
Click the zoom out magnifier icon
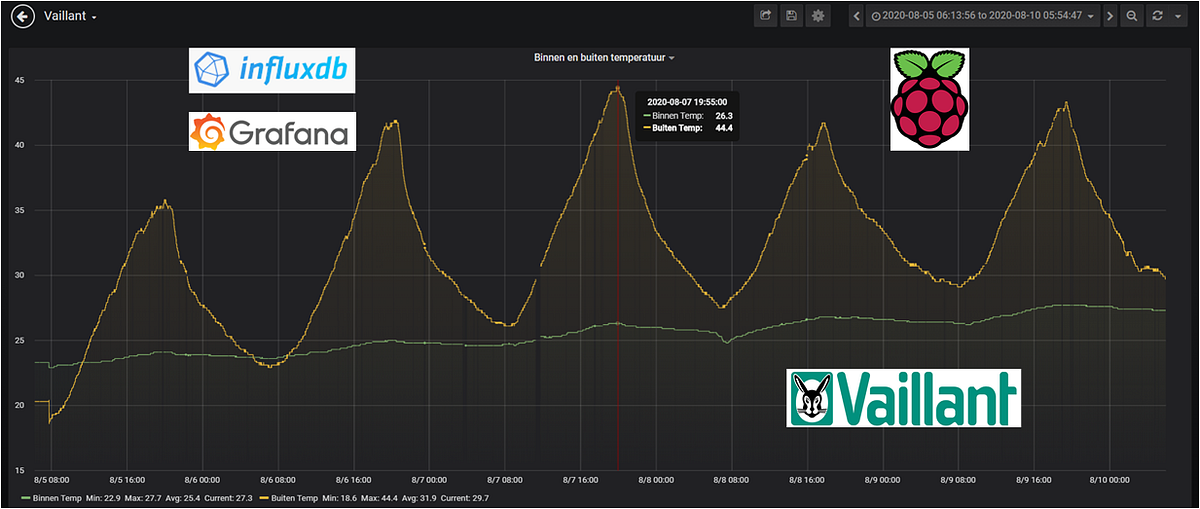[x=1132, y=16]
